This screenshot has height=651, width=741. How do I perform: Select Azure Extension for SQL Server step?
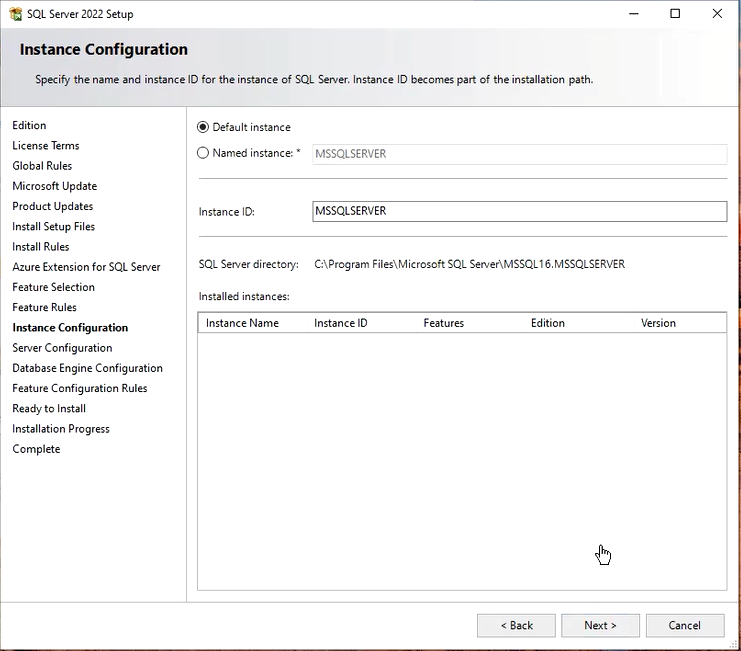(86, 267)
